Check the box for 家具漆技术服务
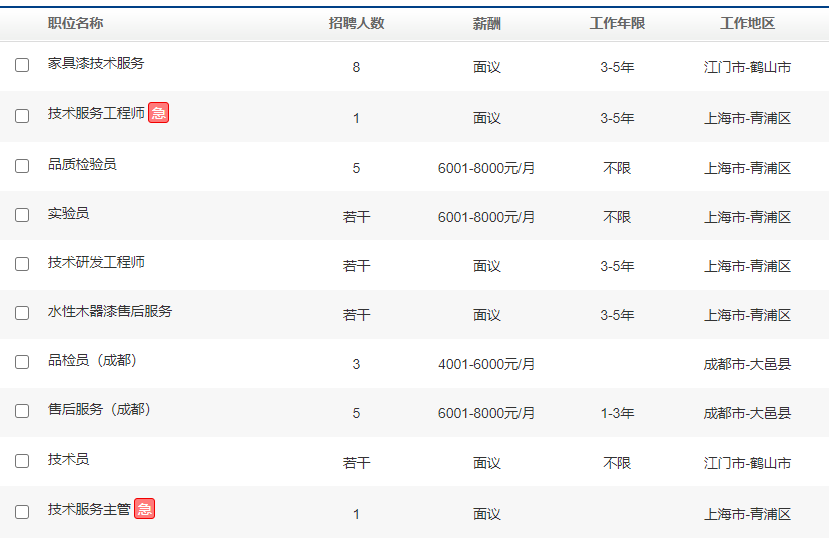829x539 pixels. click(x=22, y=65)
